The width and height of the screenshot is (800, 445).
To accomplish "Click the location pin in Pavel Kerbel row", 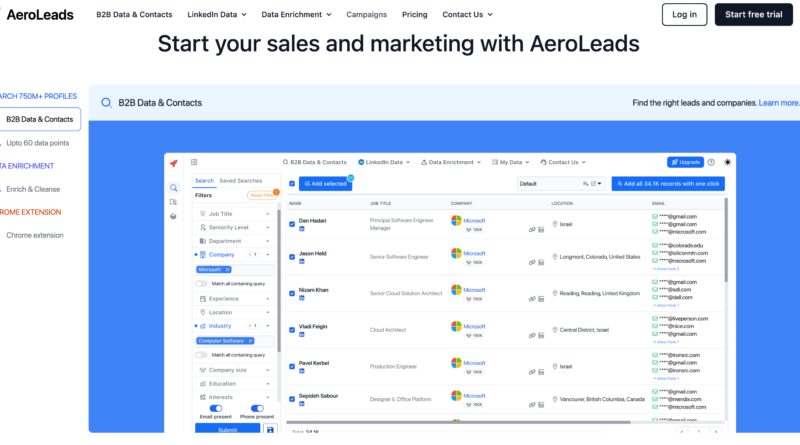I will tap(555, 366).
